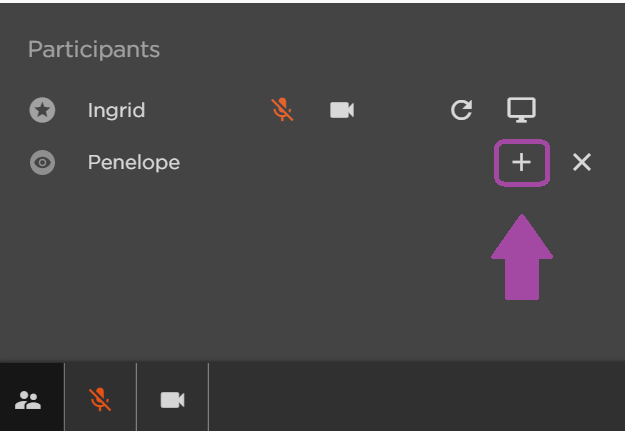Click the star moderator icon beside Ingrid
Viewport: 625px width, 431px height.
click(42, 110)
